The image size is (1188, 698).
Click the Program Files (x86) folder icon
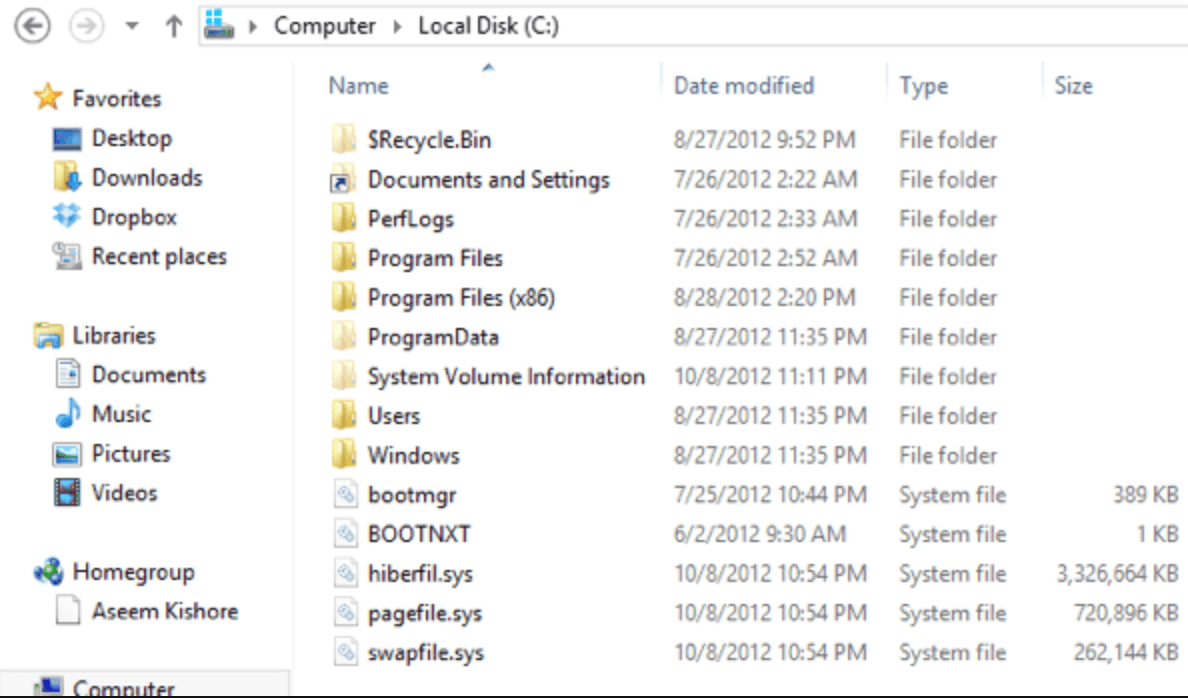343,296
